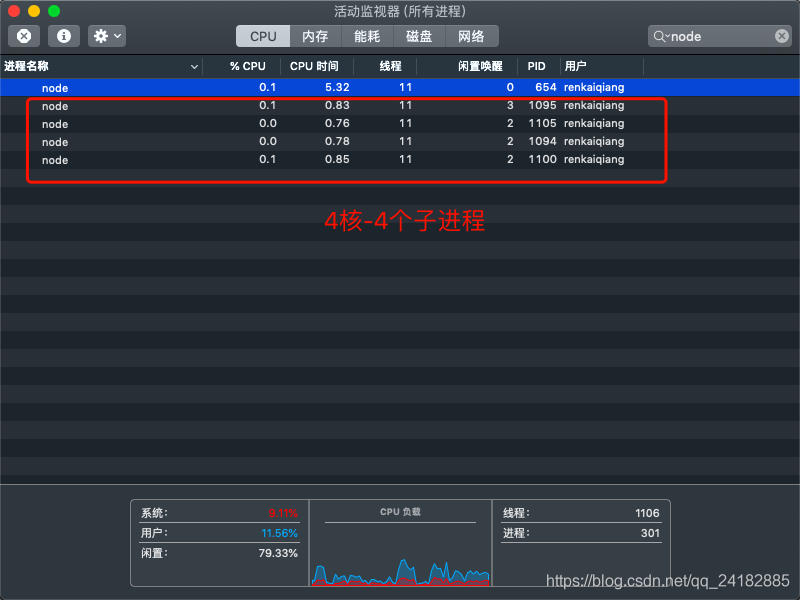
Task: Select the node process with PID 1095
Action: (x=400, y=106)
